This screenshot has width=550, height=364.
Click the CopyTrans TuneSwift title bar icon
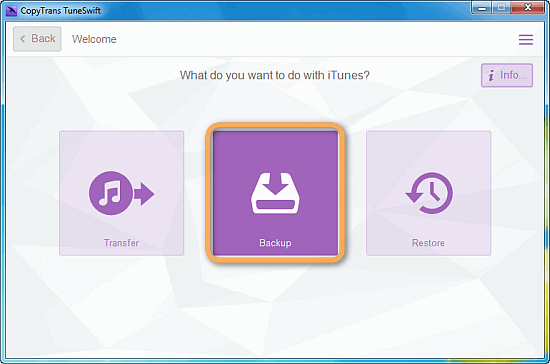tap(11, 11)
